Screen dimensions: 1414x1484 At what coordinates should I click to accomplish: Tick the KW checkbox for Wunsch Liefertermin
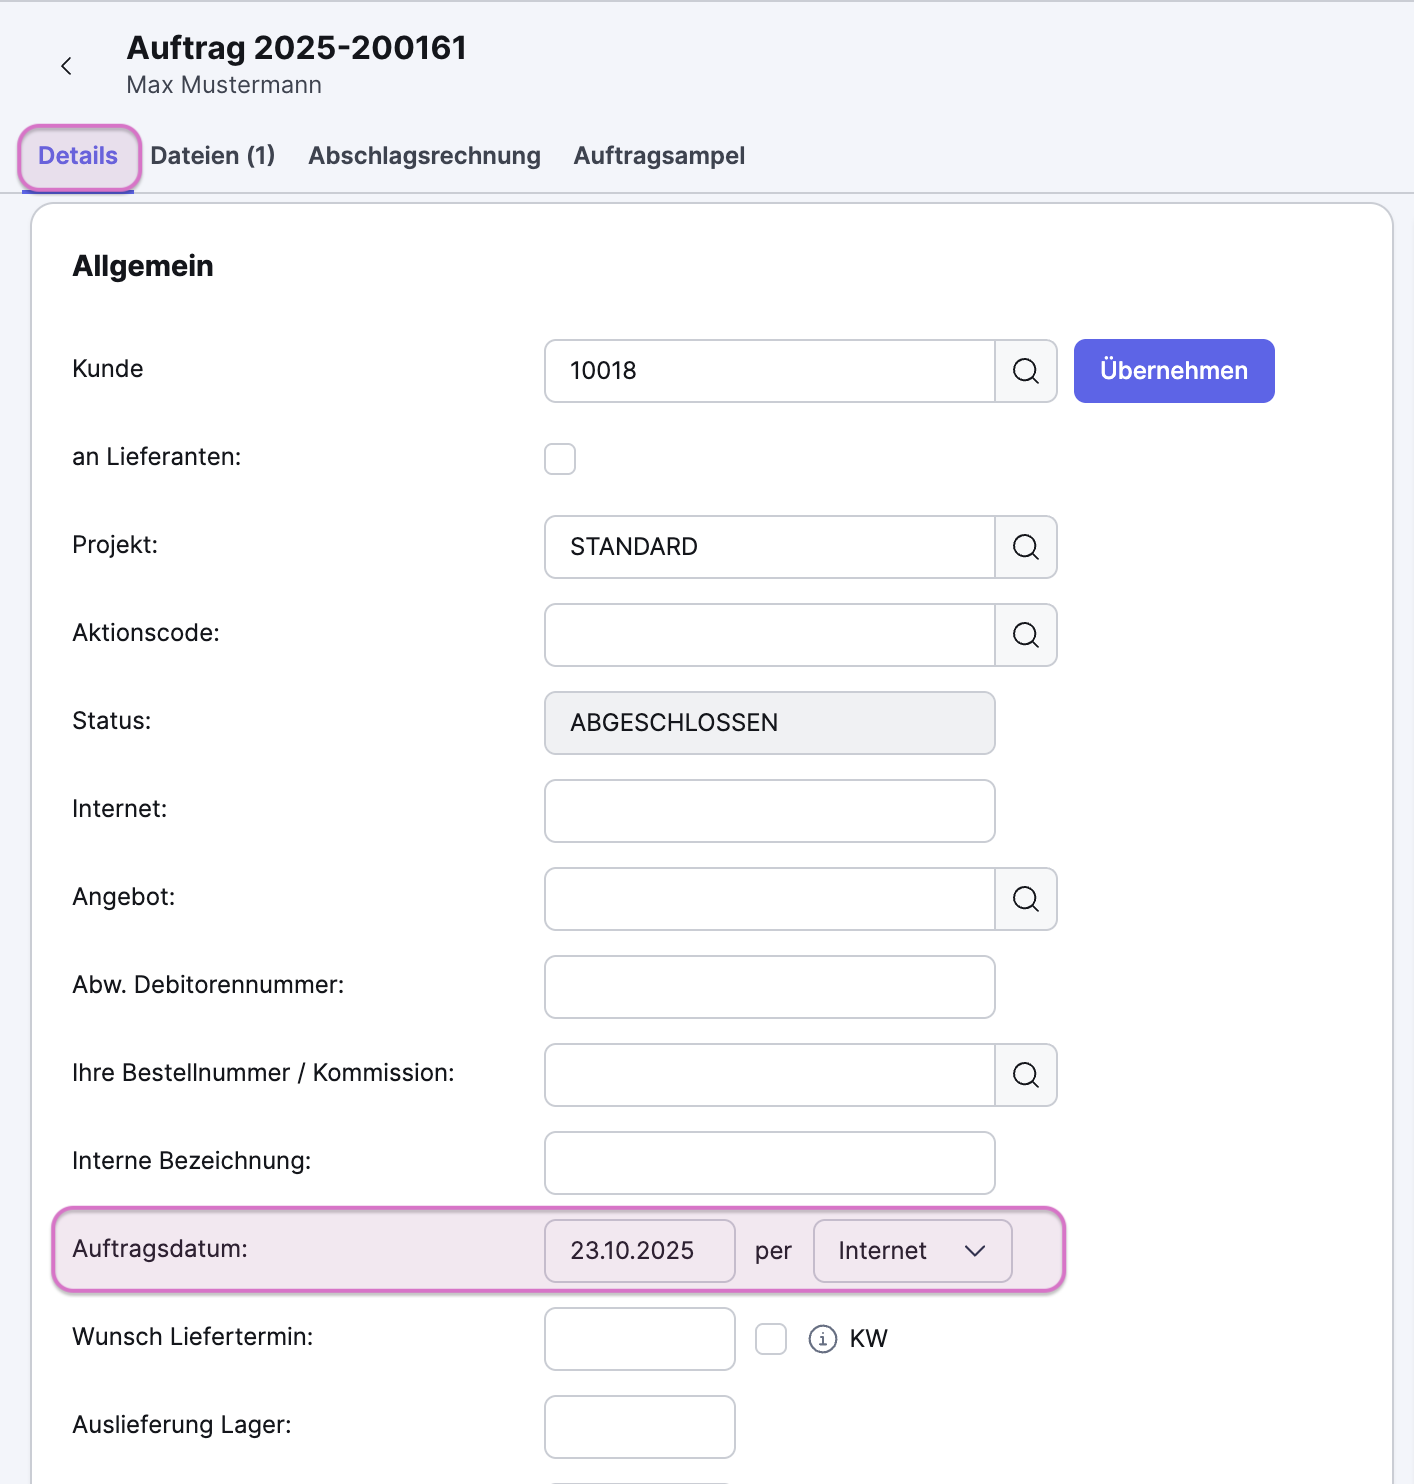point(771,1339)
